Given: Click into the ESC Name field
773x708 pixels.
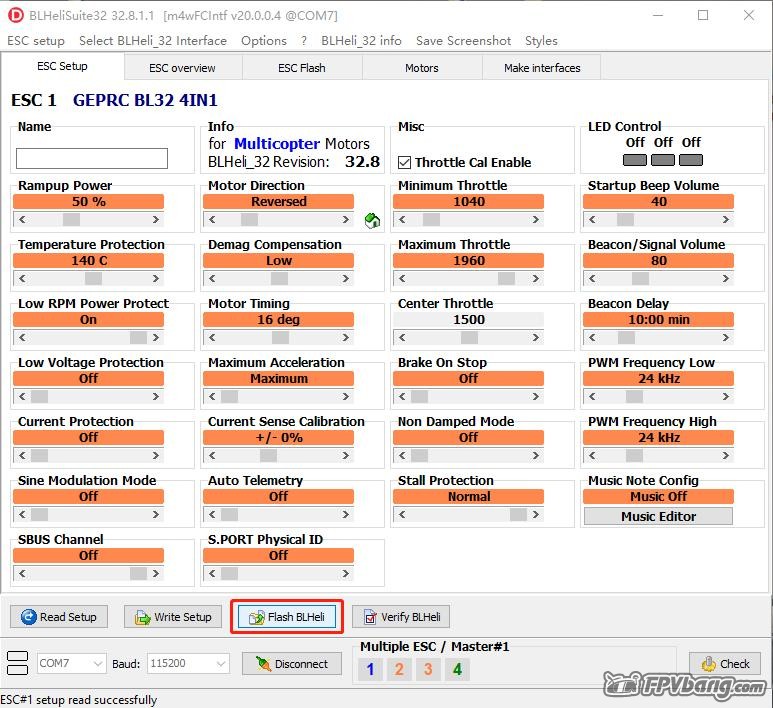Looking at the screenshot, I should (x=92, y=159).
